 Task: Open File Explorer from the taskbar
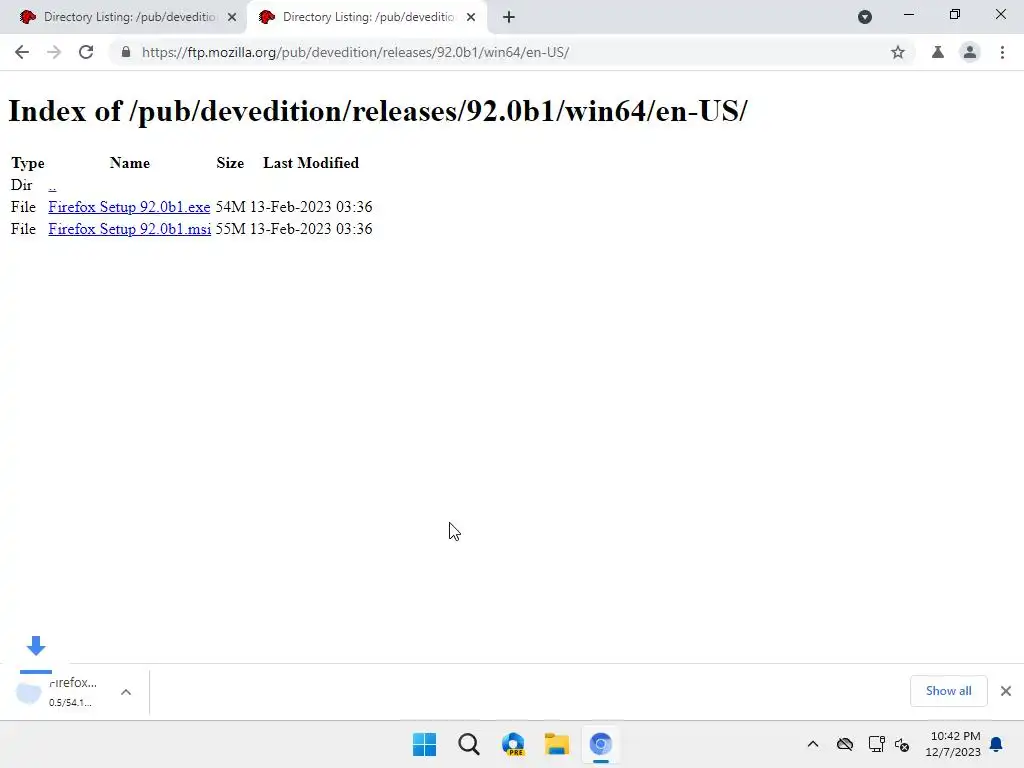[x=557, y=744]
